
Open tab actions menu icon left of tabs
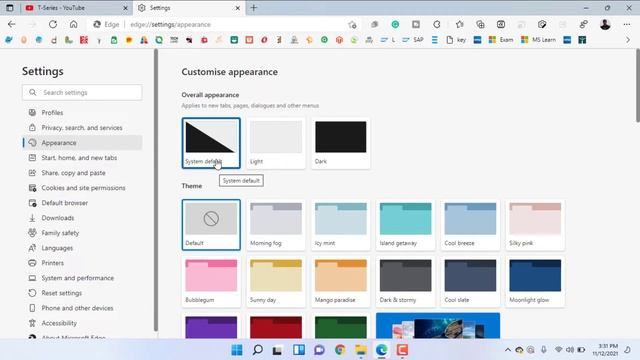pyautogui.click(x=10, y=8)
